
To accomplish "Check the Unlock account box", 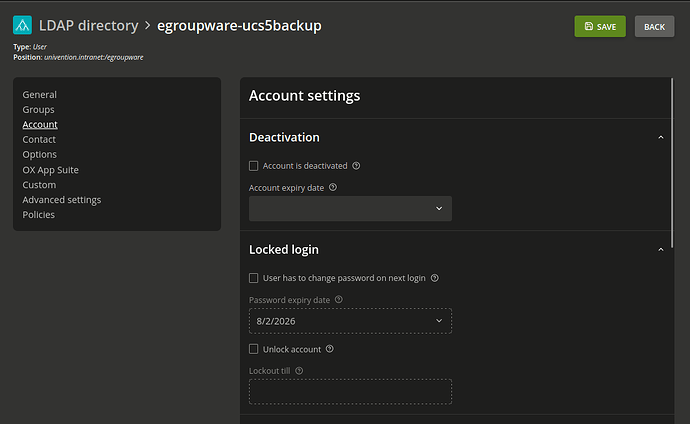I will point(254,349).
